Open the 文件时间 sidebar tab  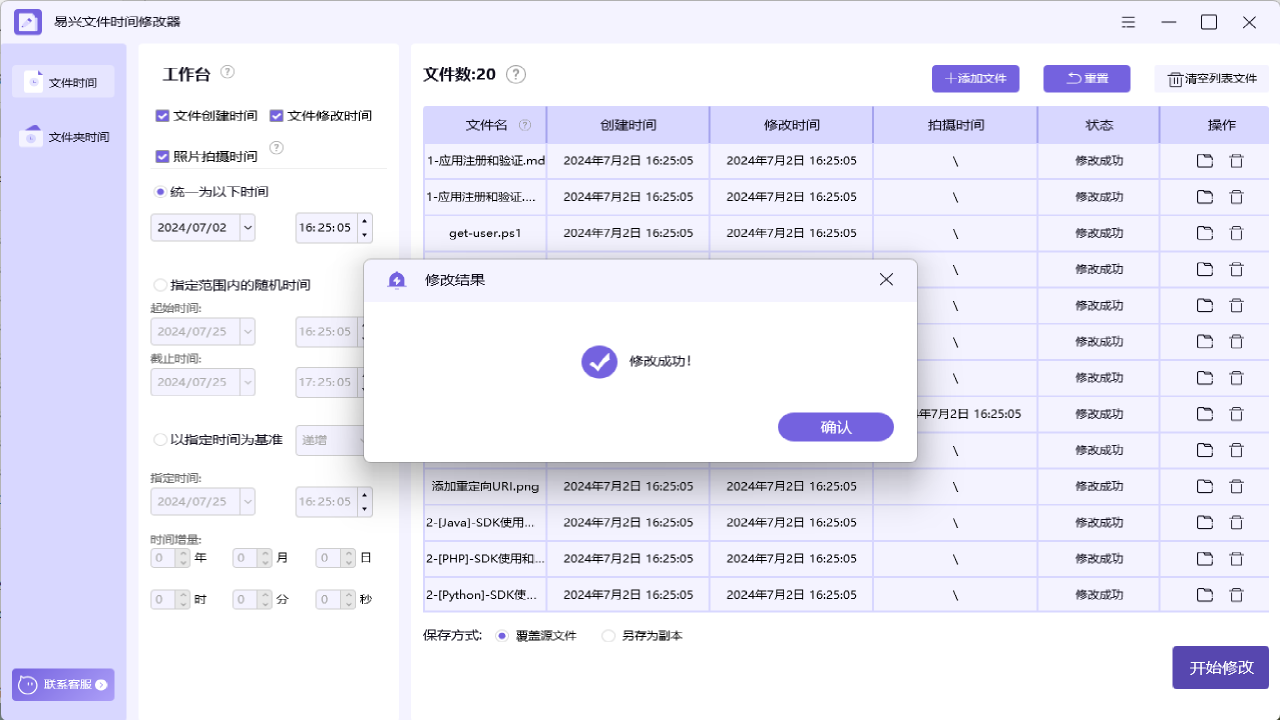click(63, 82)
